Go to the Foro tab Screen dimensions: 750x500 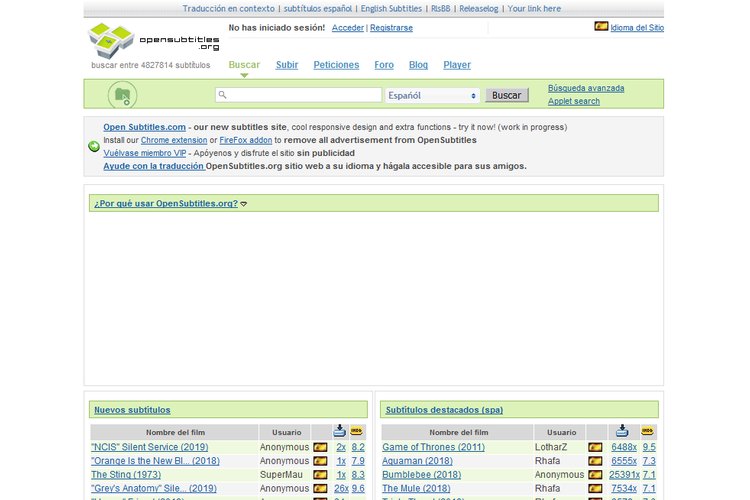[x=384, y=65]
